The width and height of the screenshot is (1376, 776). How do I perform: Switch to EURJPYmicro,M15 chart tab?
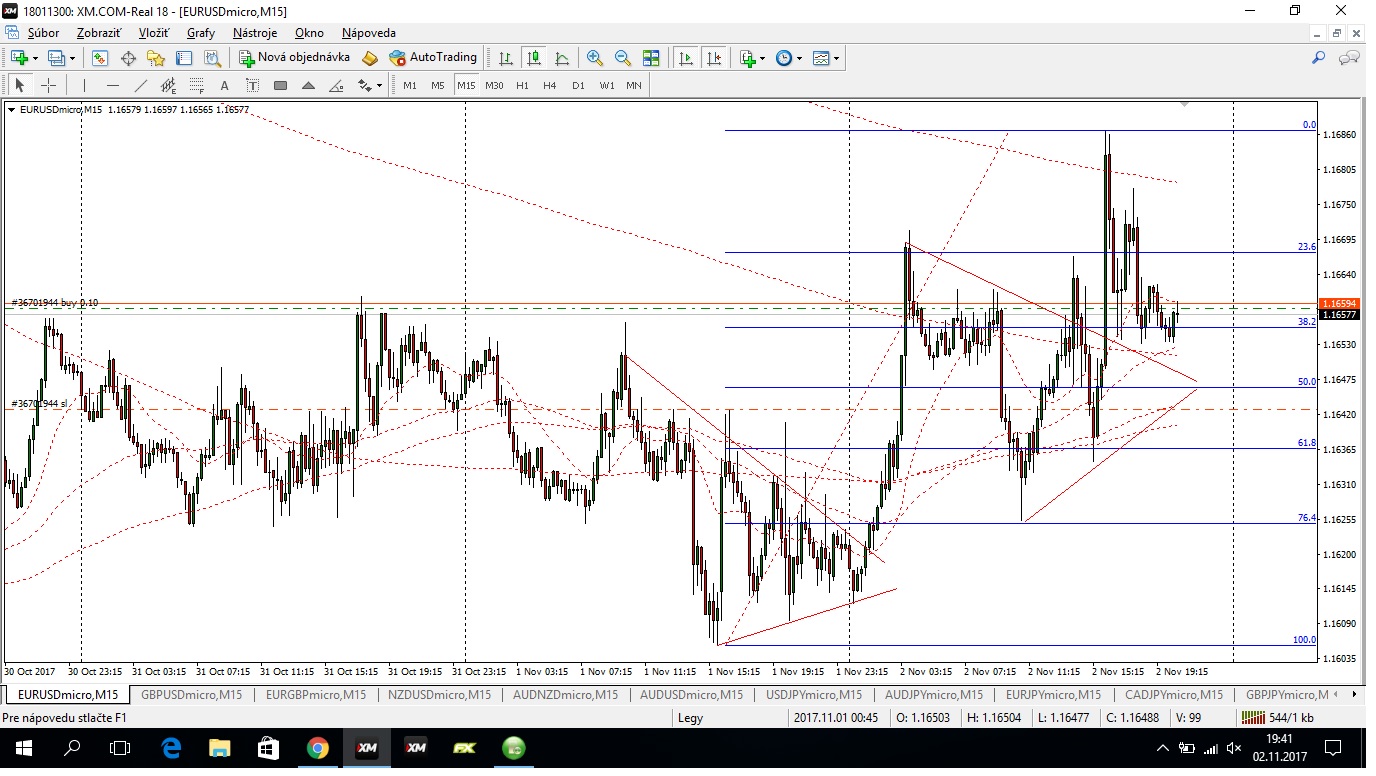[x=1053, y=694]
